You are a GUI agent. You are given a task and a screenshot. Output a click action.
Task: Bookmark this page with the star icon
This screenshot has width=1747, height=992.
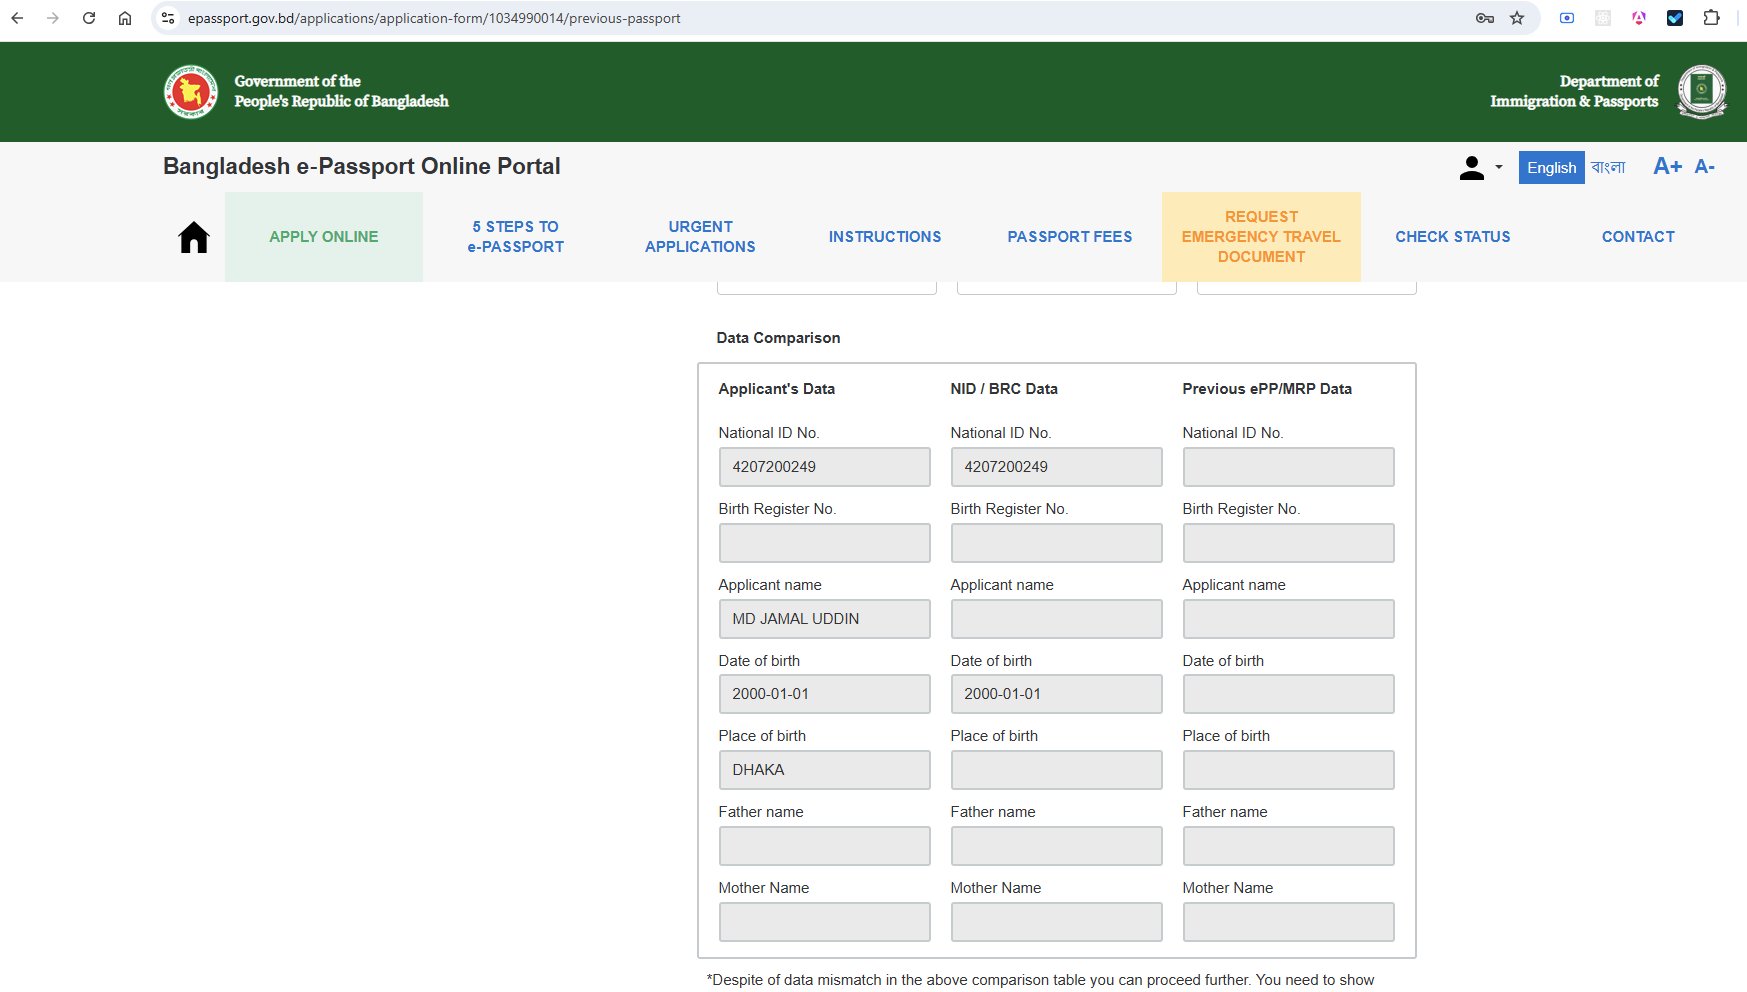[x=1517, y=18]
